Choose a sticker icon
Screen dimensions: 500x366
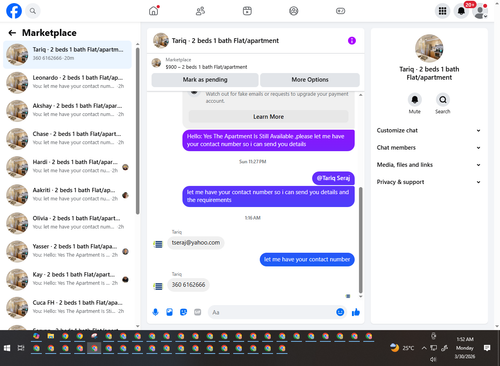(183, 312)
